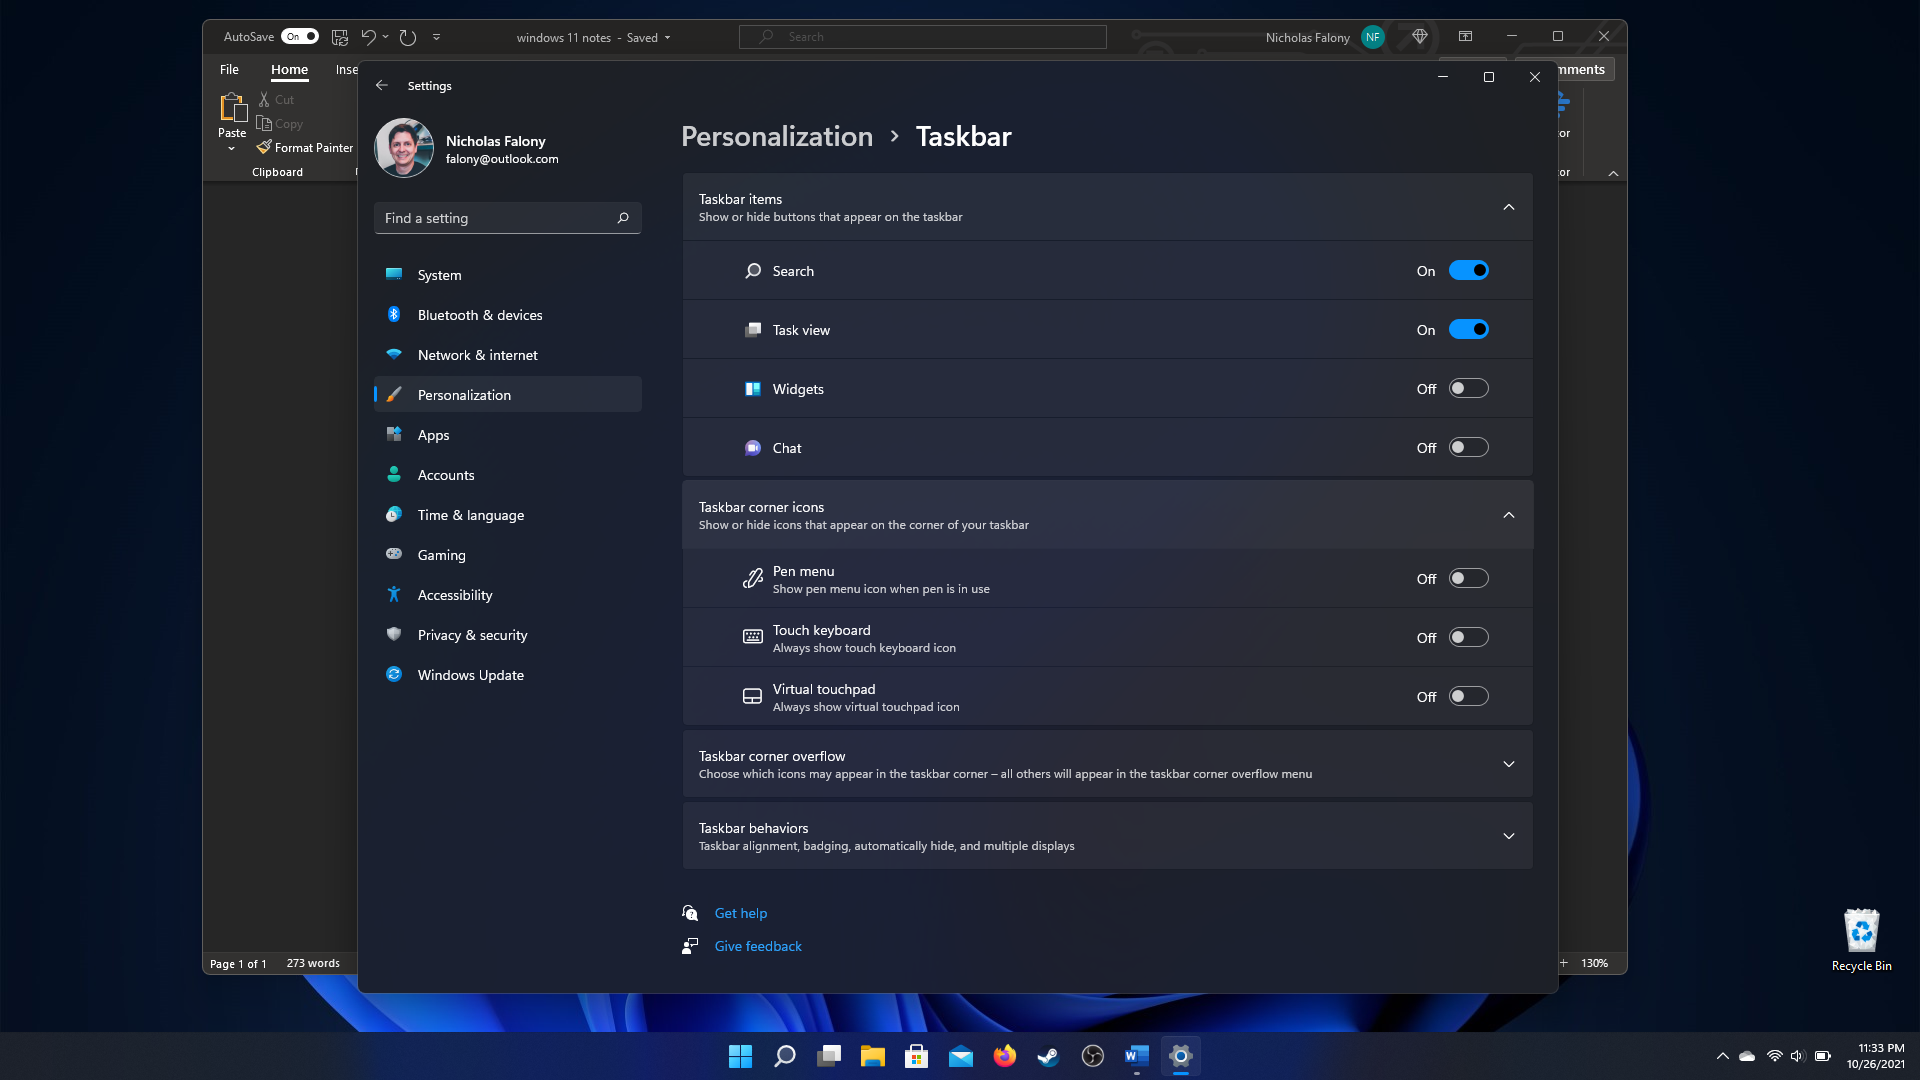Open Accounts settings category
This screenshot has height=1080, width=1920.
click(508, 475)
